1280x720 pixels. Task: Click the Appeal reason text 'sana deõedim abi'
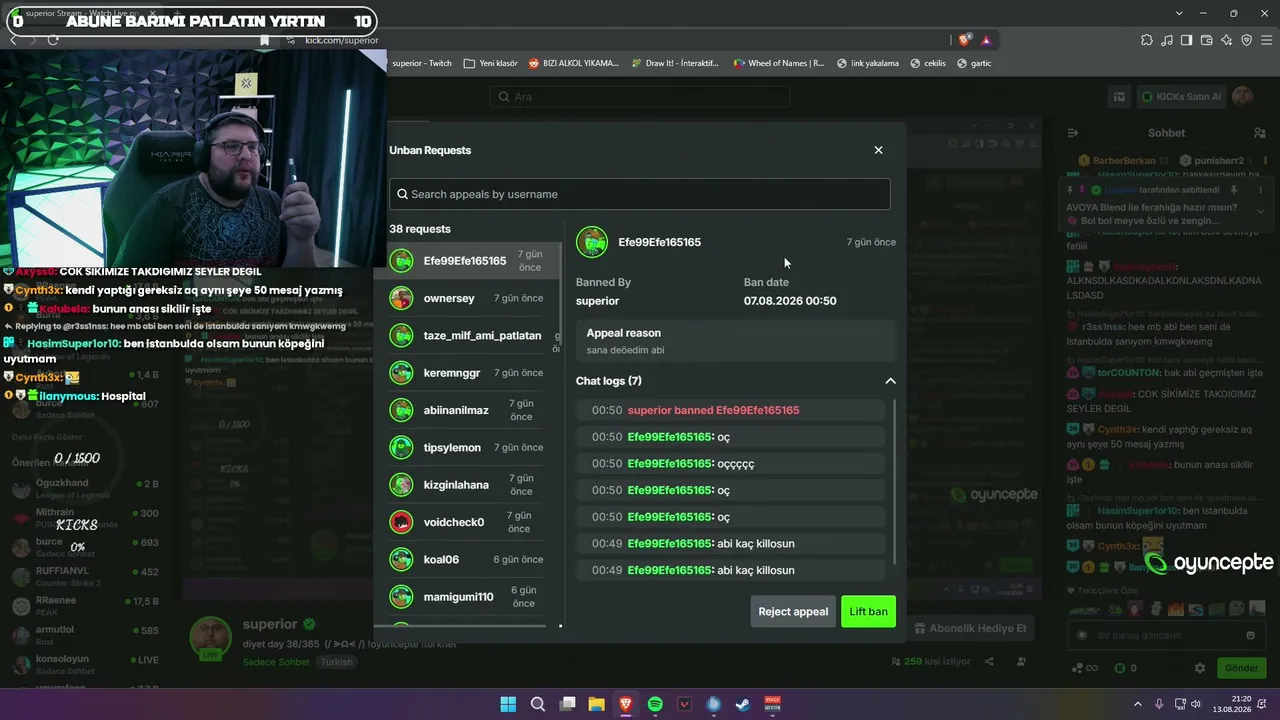625,350
